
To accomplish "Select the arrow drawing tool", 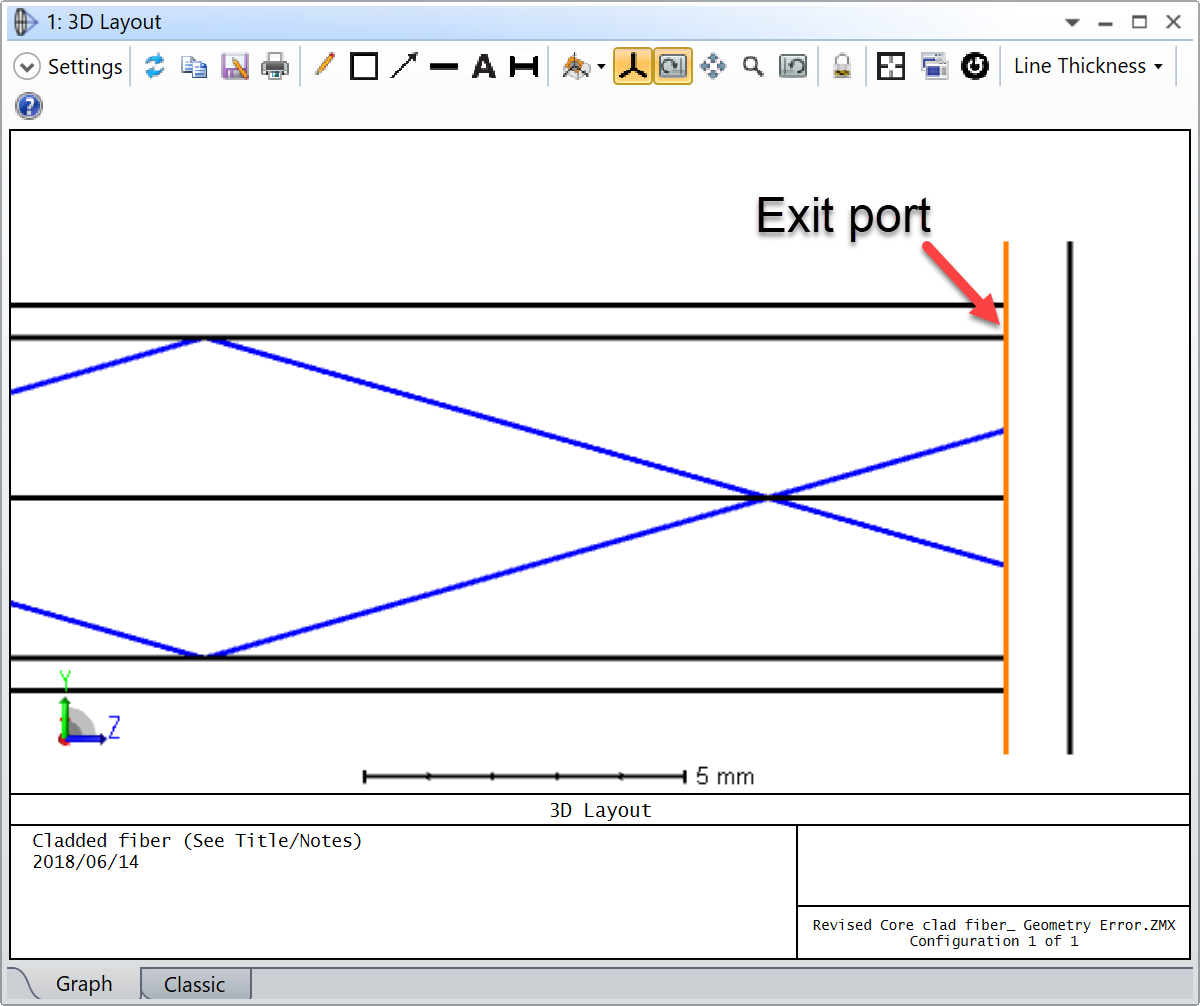I will 404,67.
